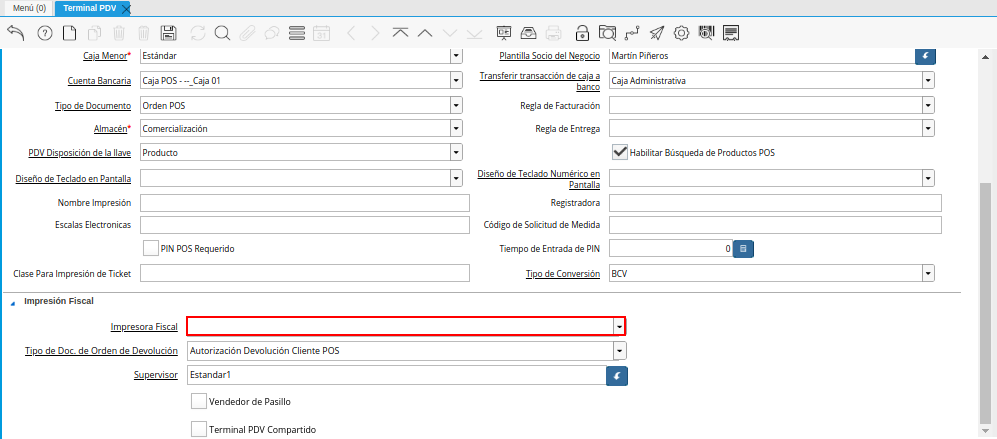Enable the Vendedor de Pasillo checkbox
Screen dimensions: 997x439
tap(199, 401)
